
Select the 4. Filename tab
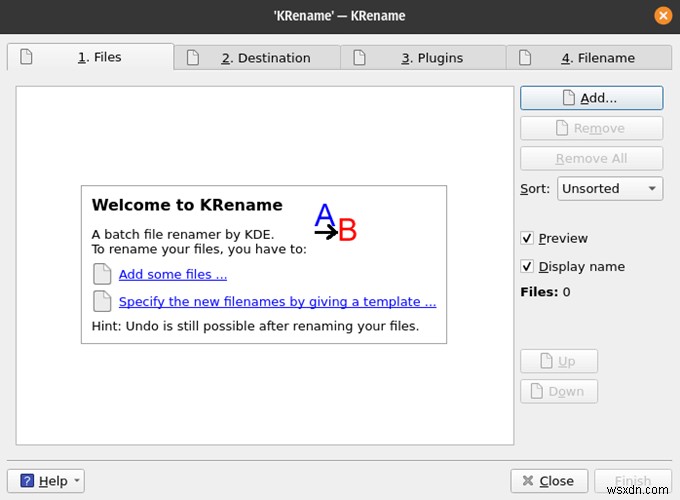[x=589, y=58]
